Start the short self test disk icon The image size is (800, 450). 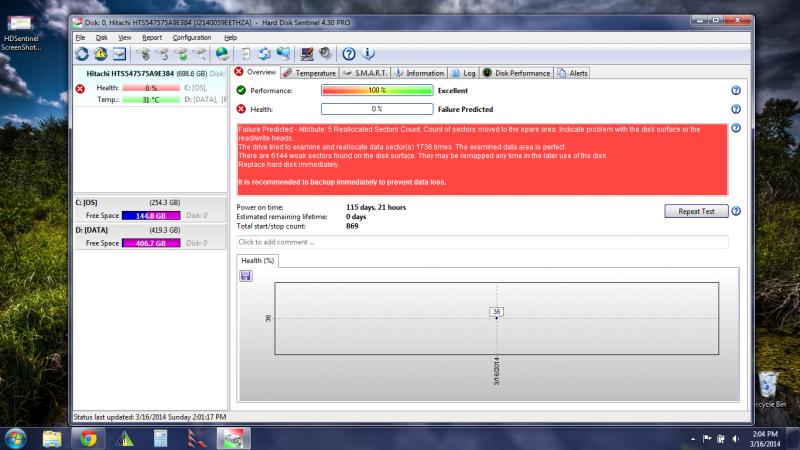pos(144,54)
